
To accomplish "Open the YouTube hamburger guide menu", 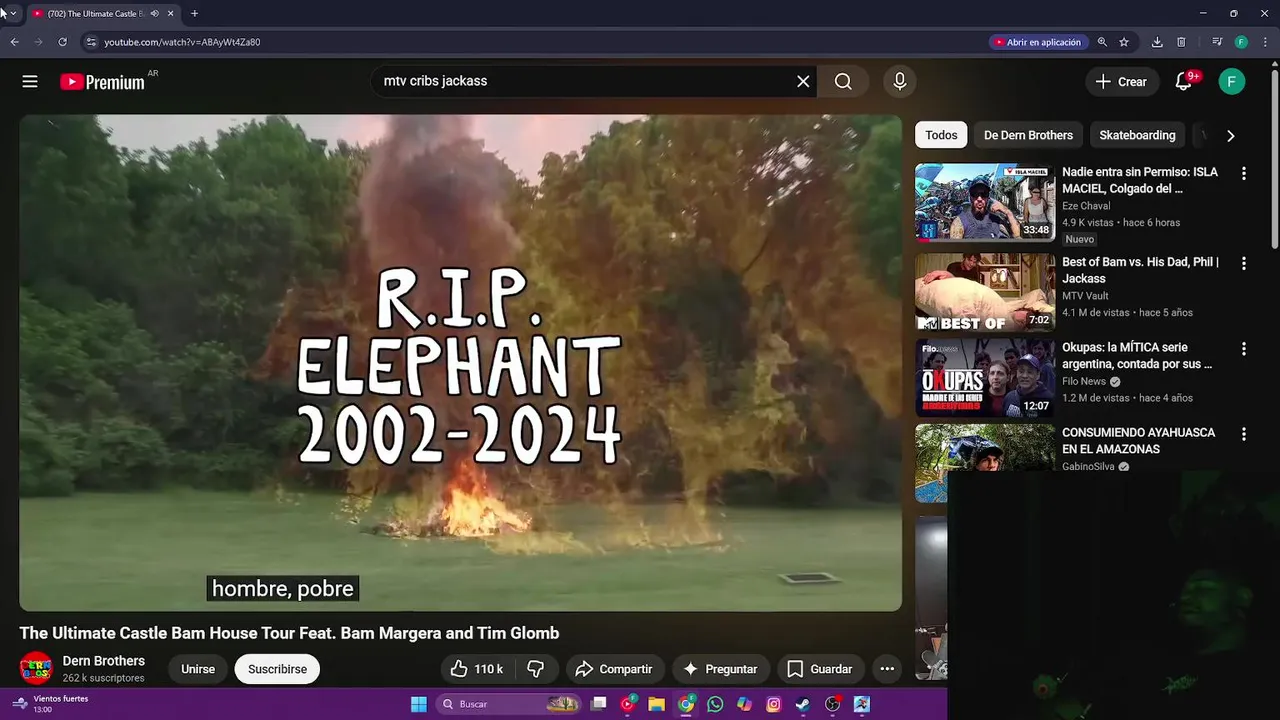I will coord(30,82).
